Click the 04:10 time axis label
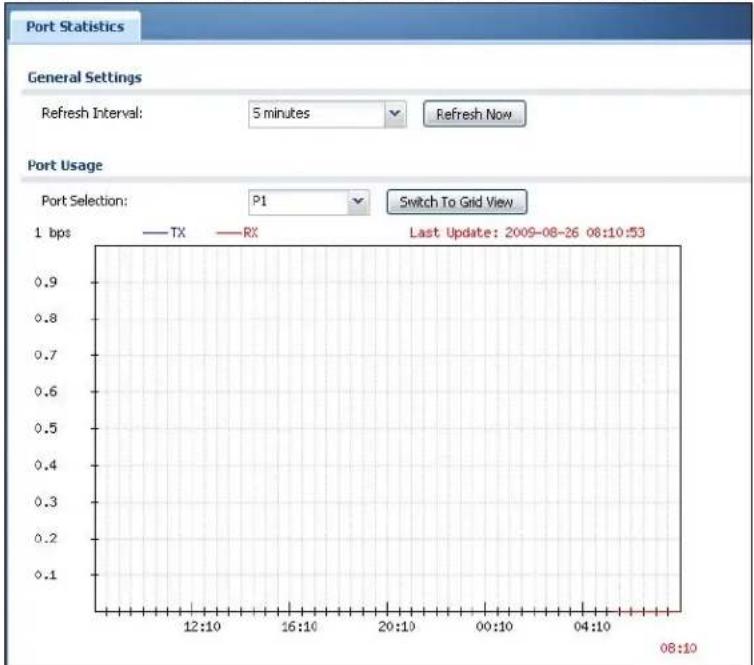 (592, 627)
